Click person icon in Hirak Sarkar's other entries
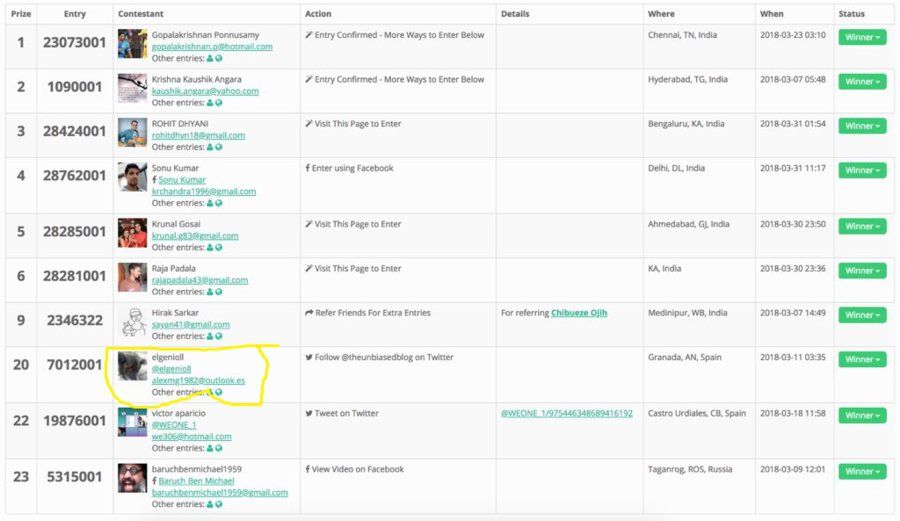This screenshot has width=900, height=521. click(x=210, y=336)
